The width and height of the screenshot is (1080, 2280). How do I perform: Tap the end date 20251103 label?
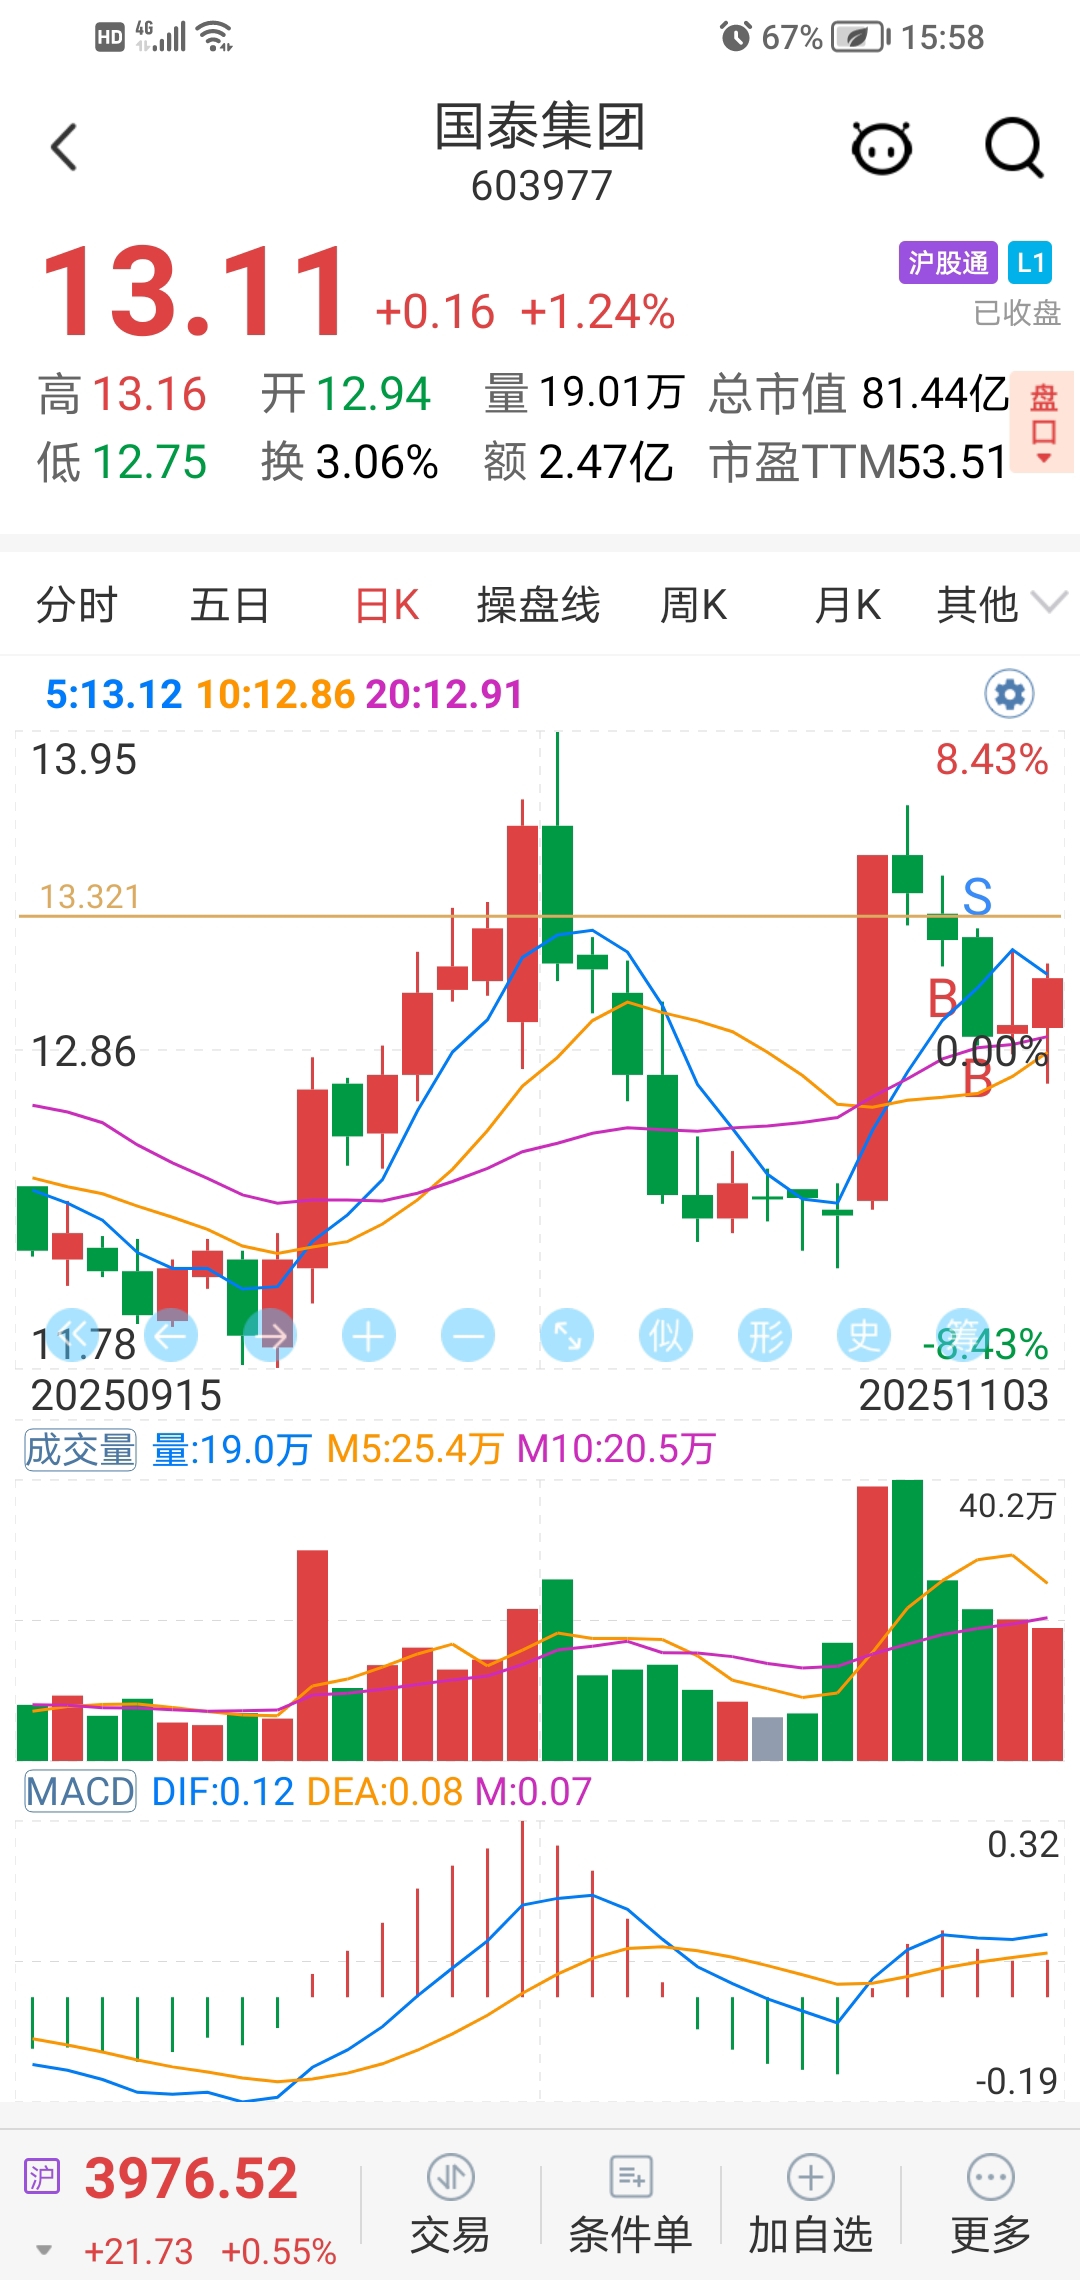953,1396
